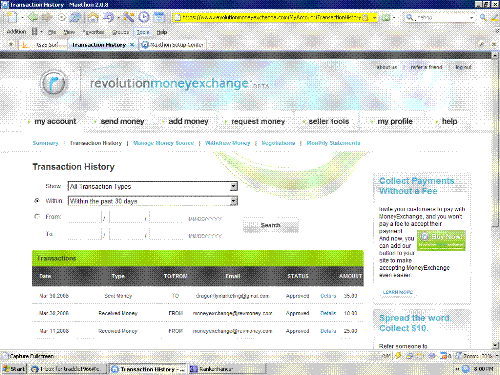
Task: Expand the search engine dropdown arrow
Action: coord(472,17)
